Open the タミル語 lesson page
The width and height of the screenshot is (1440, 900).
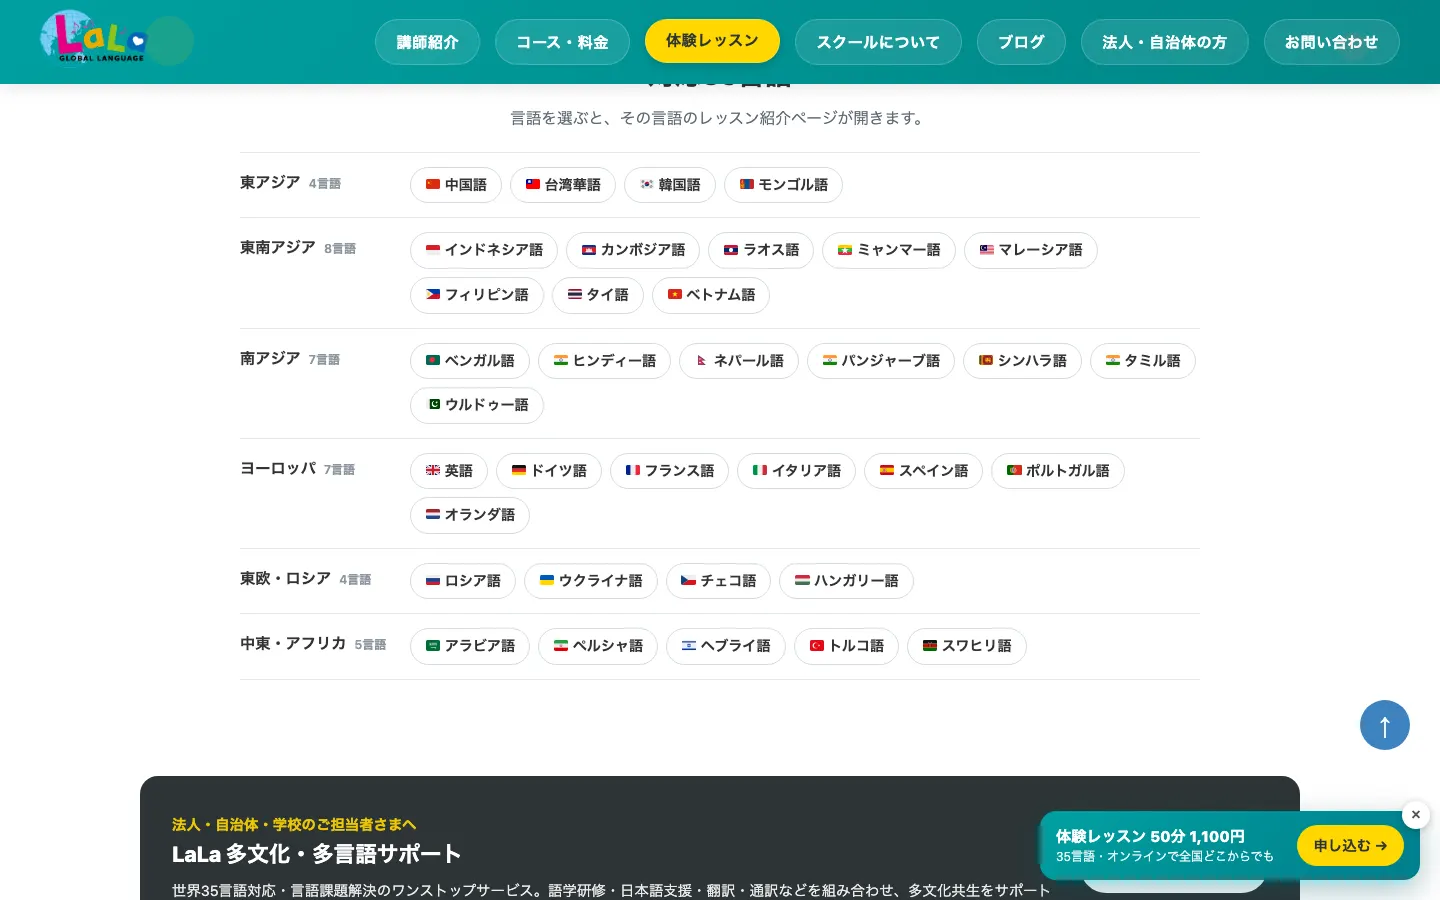click(1143, 361)
